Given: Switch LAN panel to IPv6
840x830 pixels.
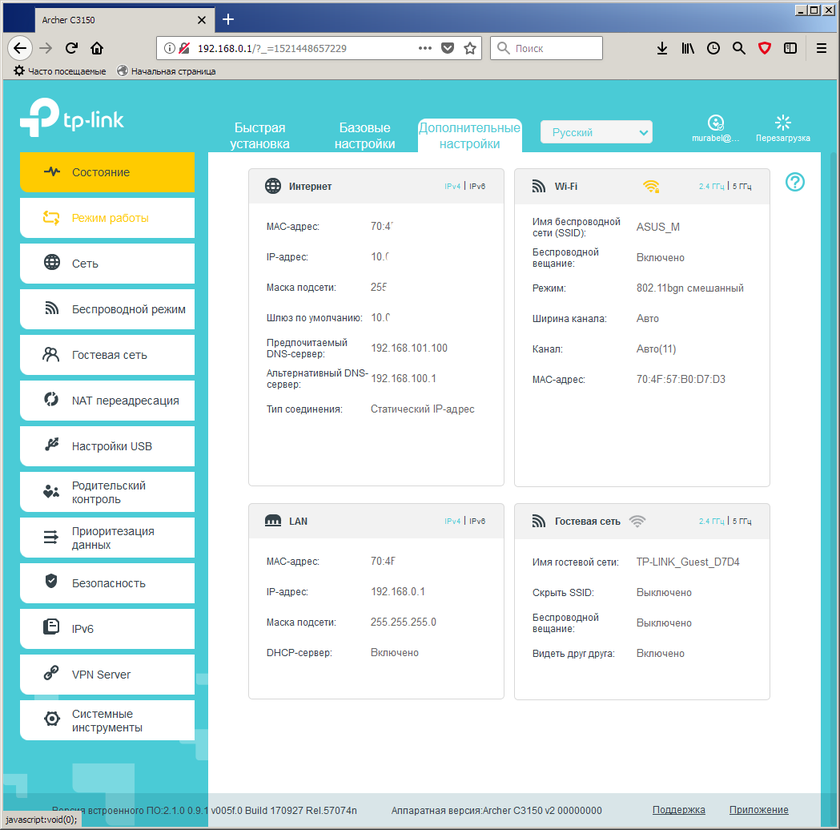Looking at the screenshot, I should (478, 521).
